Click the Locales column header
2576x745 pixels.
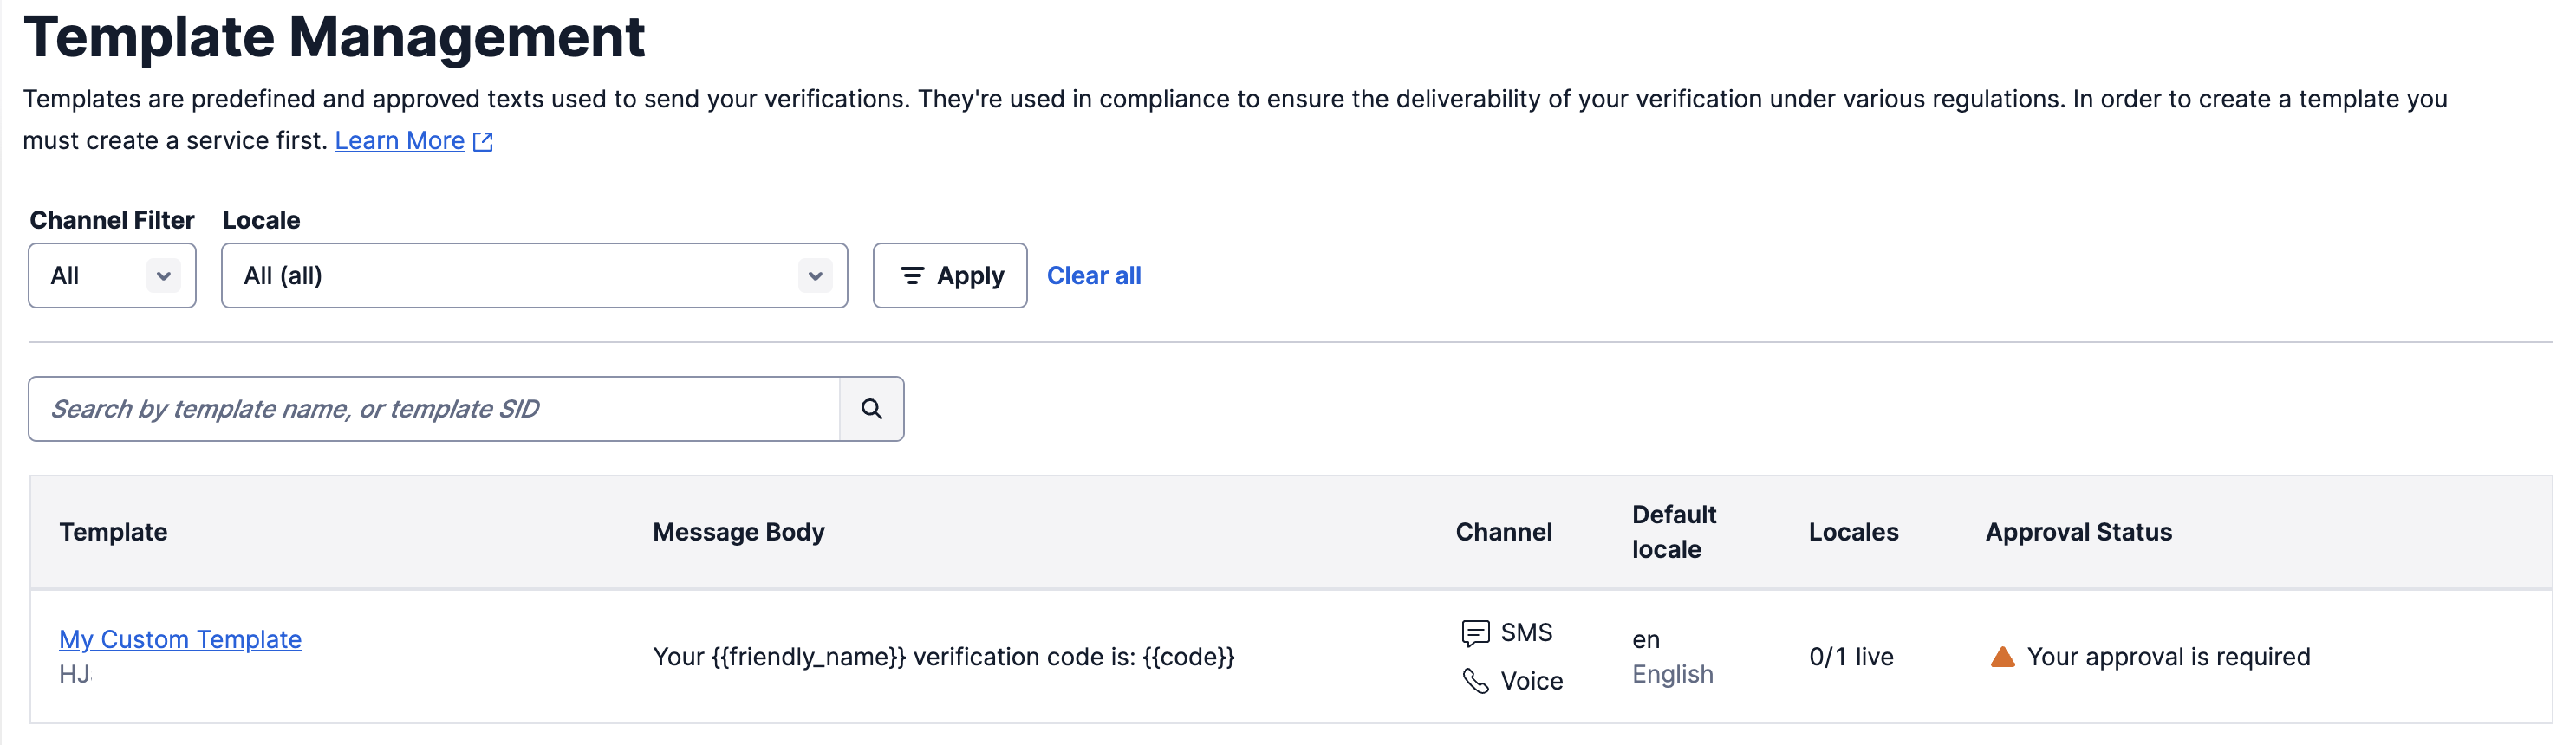(x=1853, y=532)
